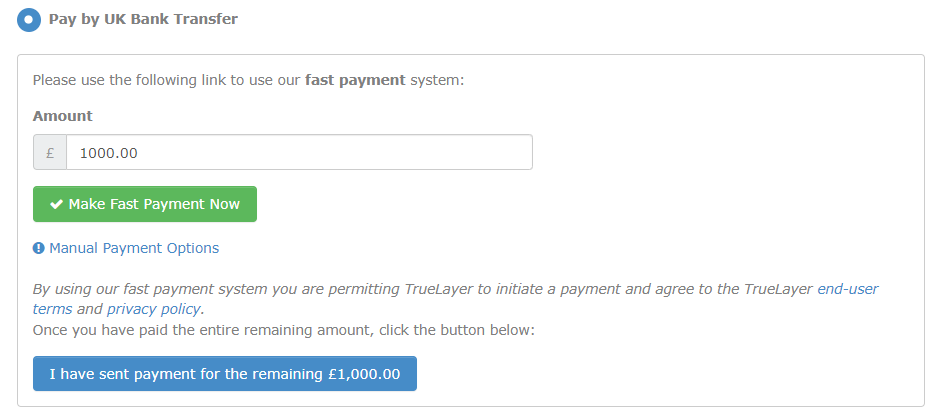Click the checkmark icon on the green button

click(x=57, y=204)
